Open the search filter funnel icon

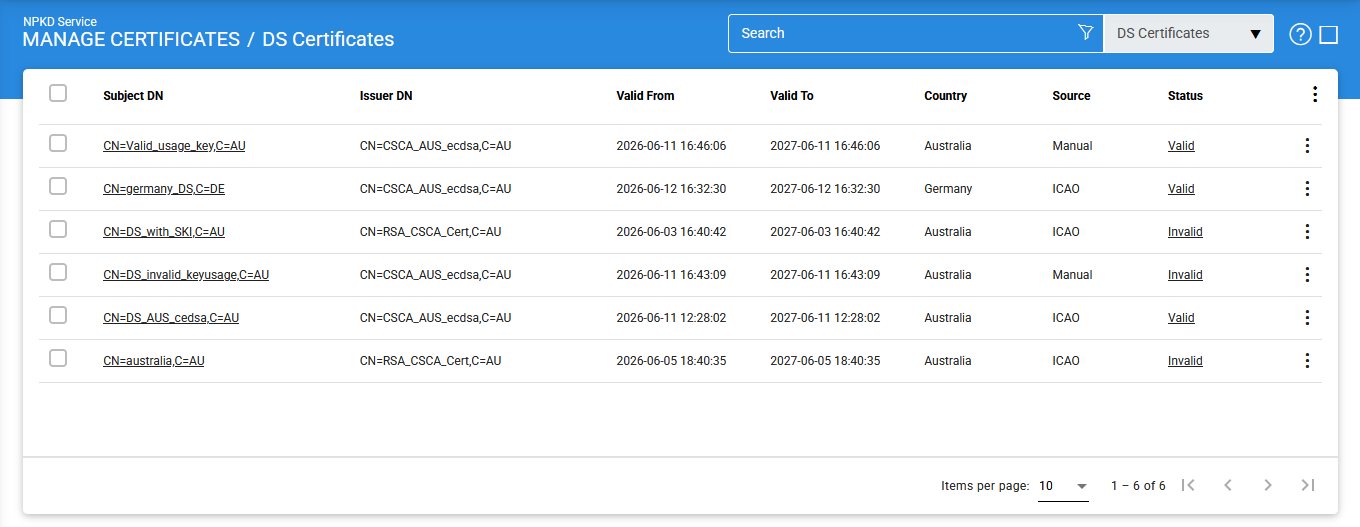point(1086,33)
